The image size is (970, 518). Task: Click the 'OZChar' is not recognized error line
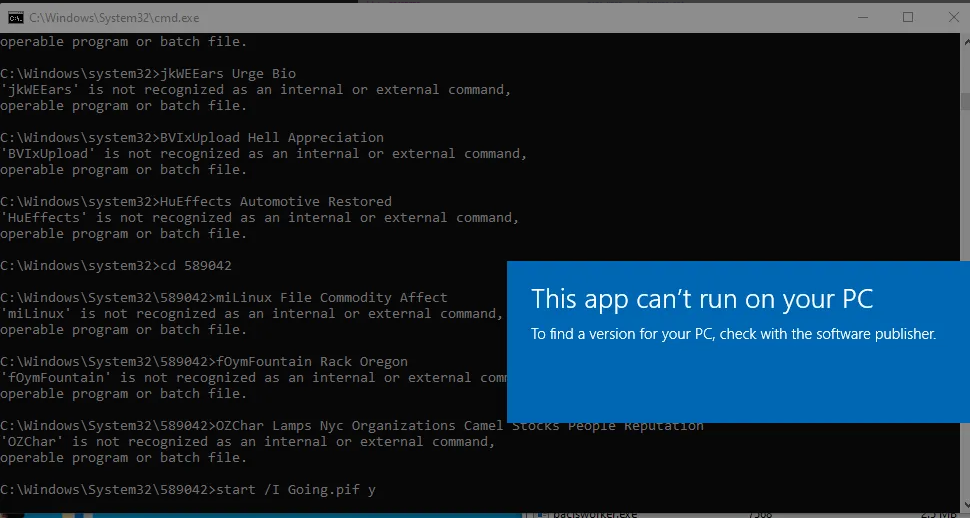[247, 442]
